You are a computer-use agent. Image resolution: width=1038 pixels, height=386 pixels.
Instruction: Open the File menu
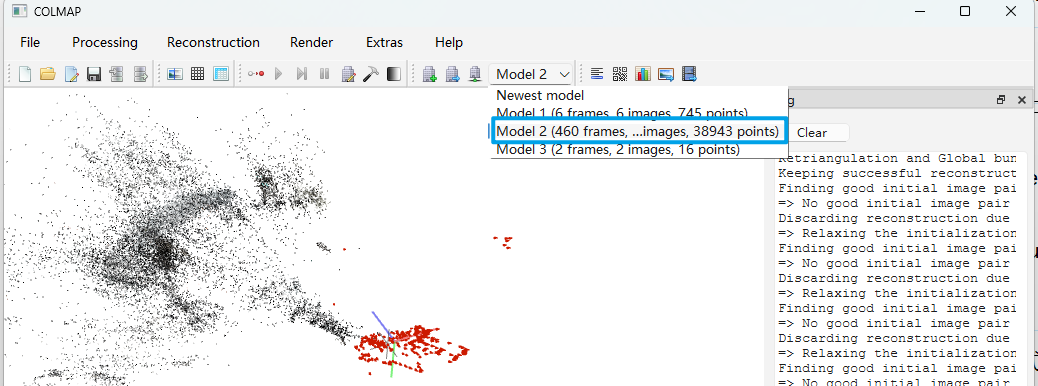[x=30, y=42]
